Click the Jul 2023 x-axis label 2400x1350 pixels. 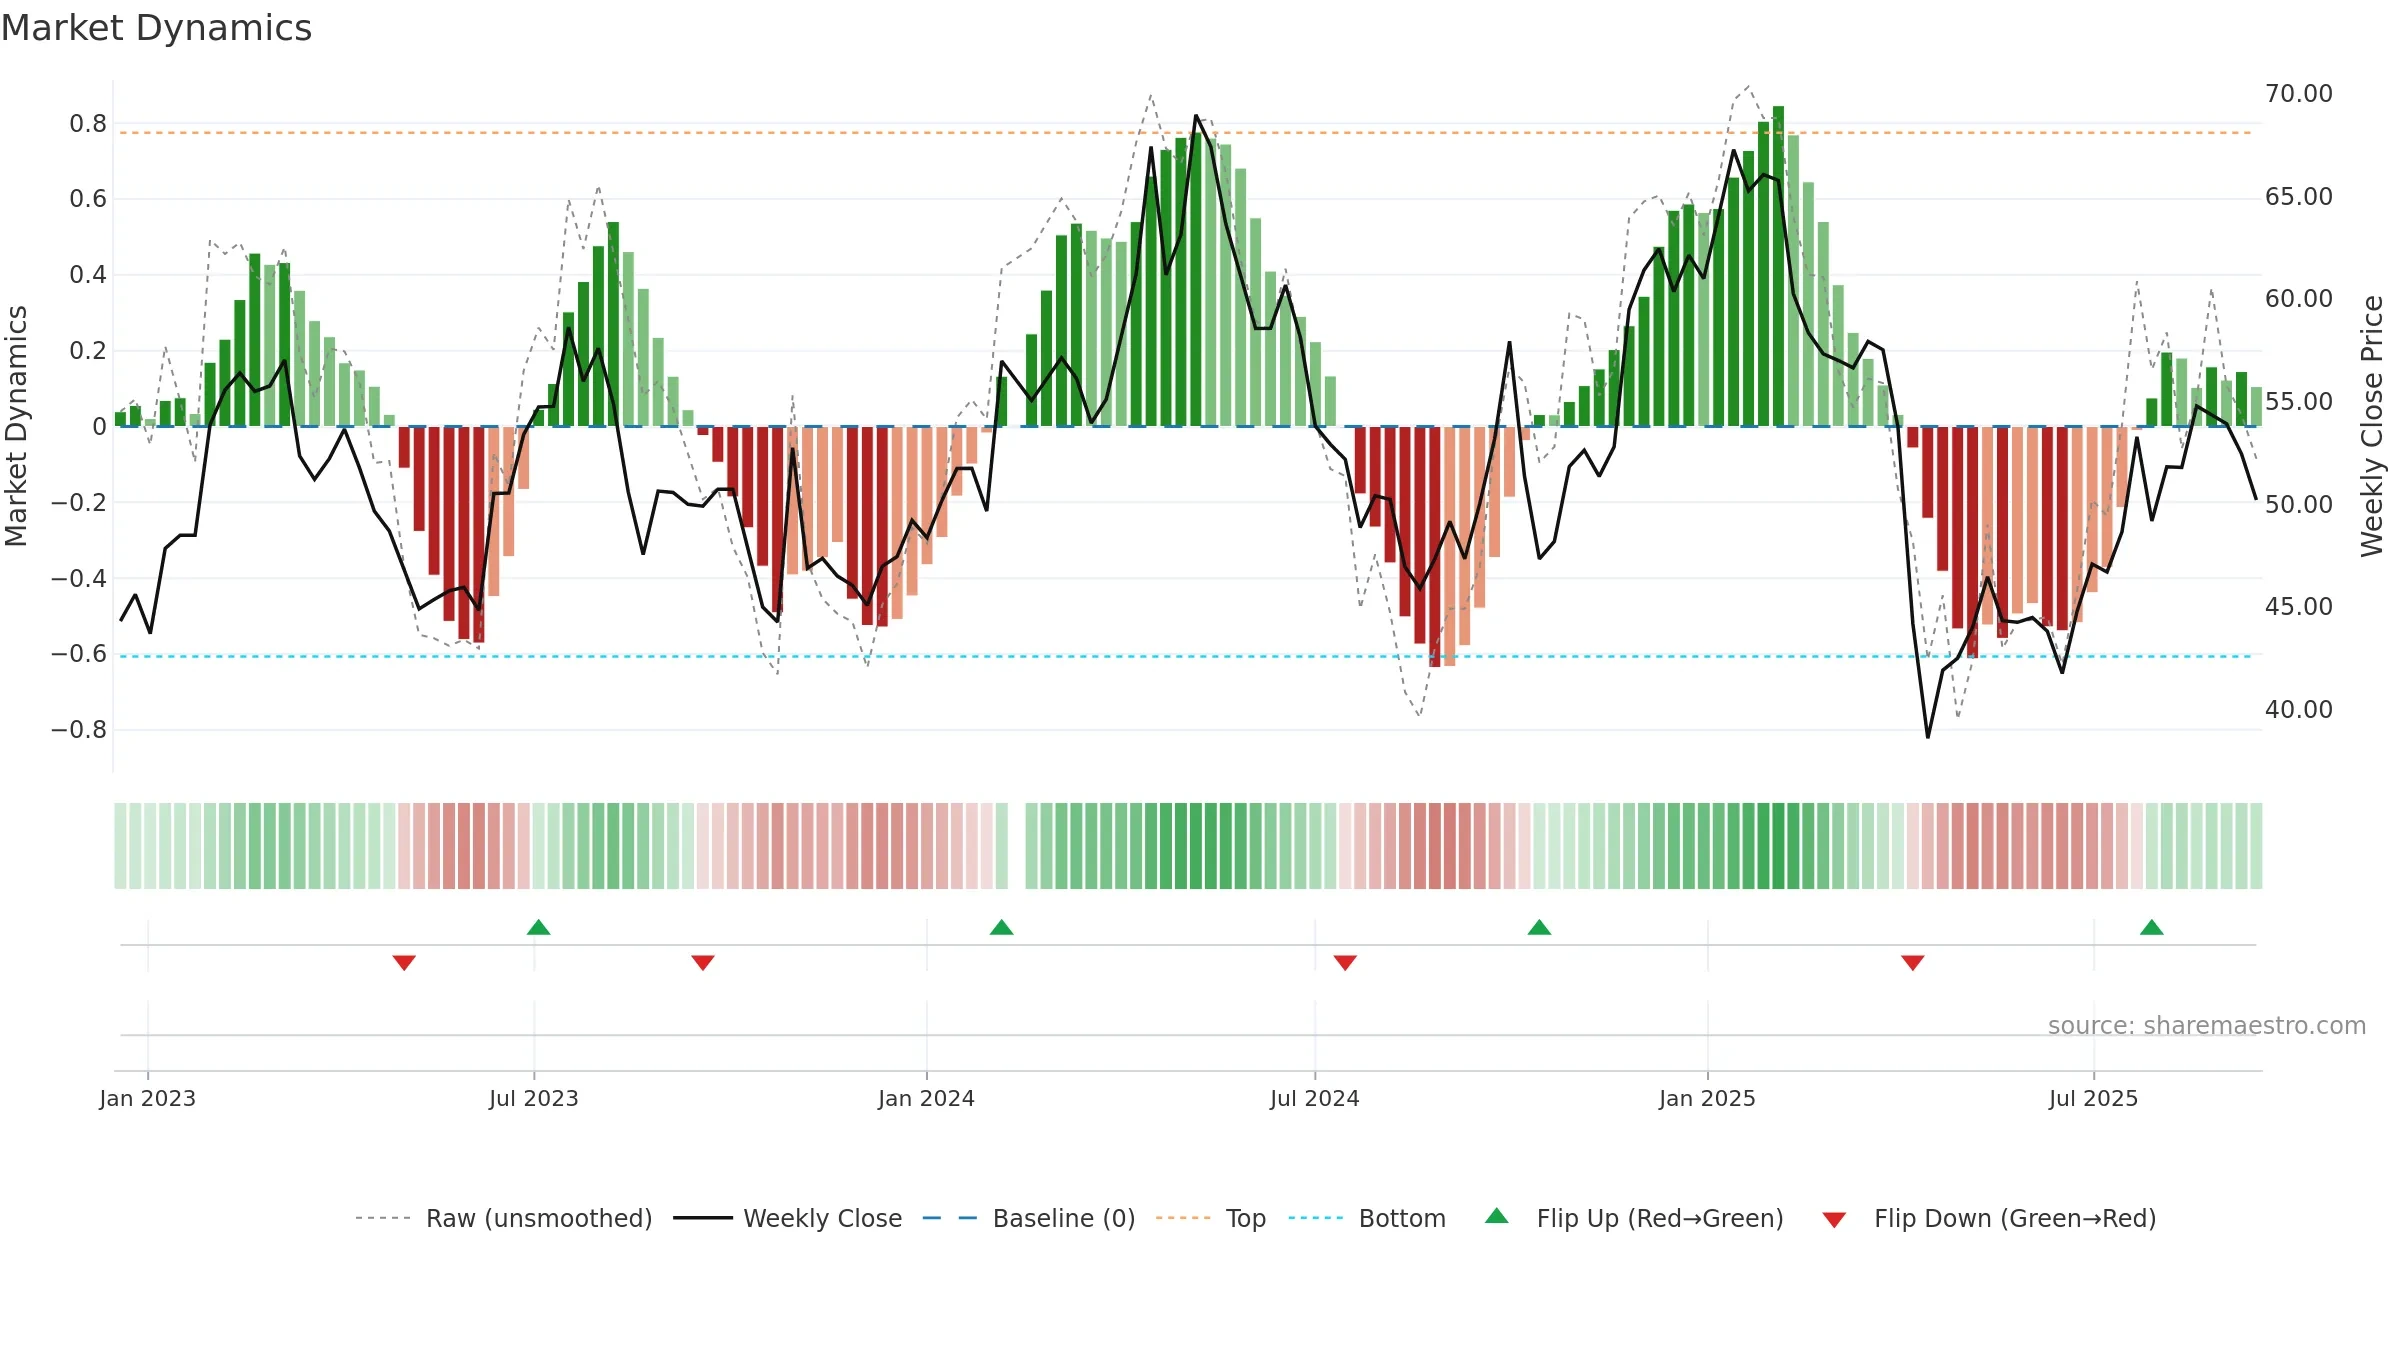pyautogui.click(x=534, y=1098)
